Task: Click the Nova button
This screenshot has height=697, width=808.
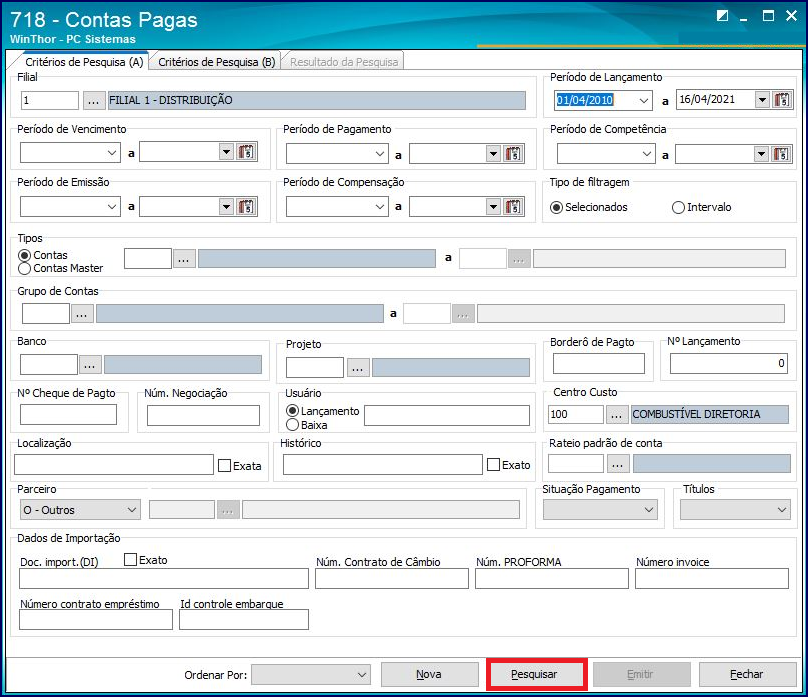Action: 429,674
